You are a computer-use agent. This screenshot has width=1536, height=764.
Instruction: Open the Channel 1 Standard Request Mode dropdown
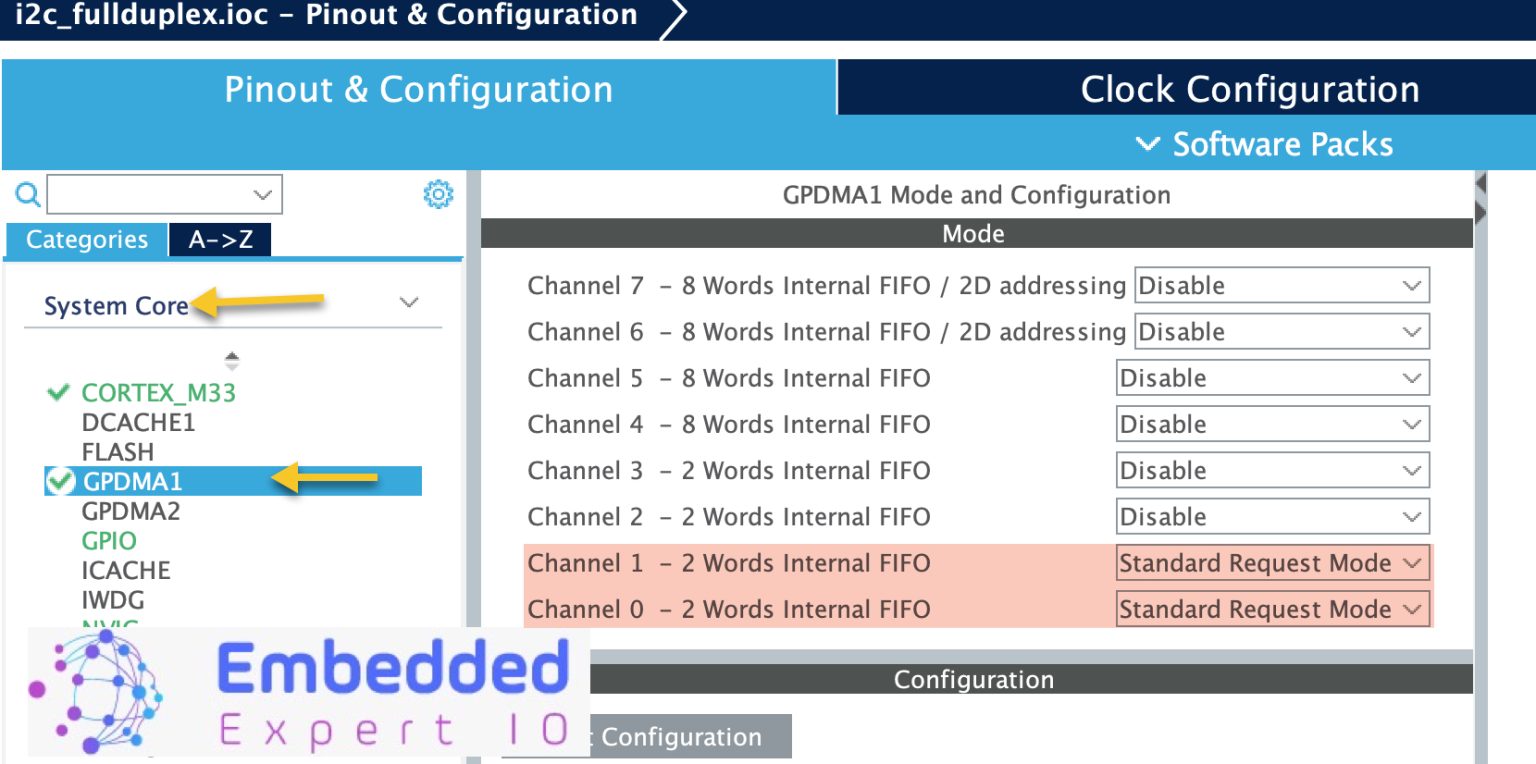[x=1272, y=563]
